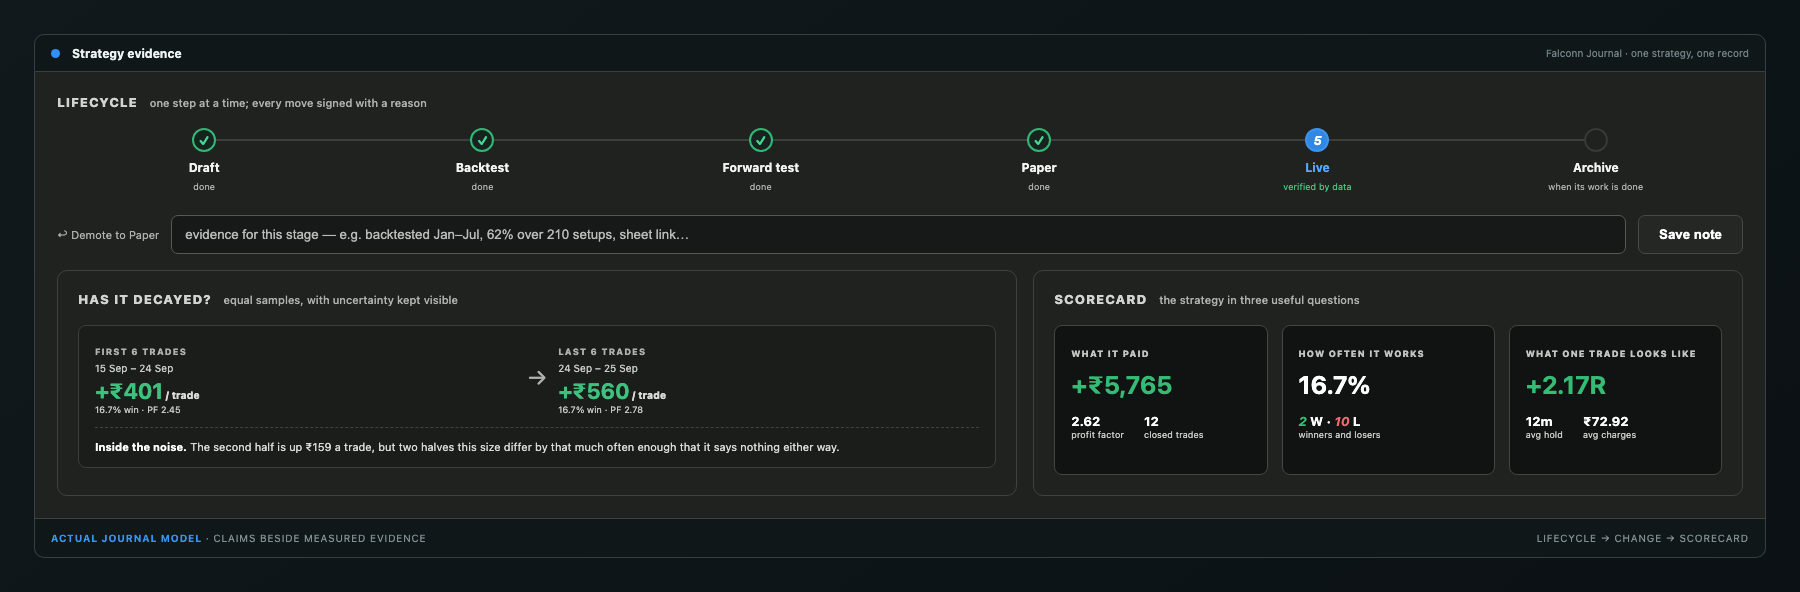The width and height of the screenshot is (1800, 592).
Task: Click the blue dot beside Strategy evidence
Action: point(56,54)
